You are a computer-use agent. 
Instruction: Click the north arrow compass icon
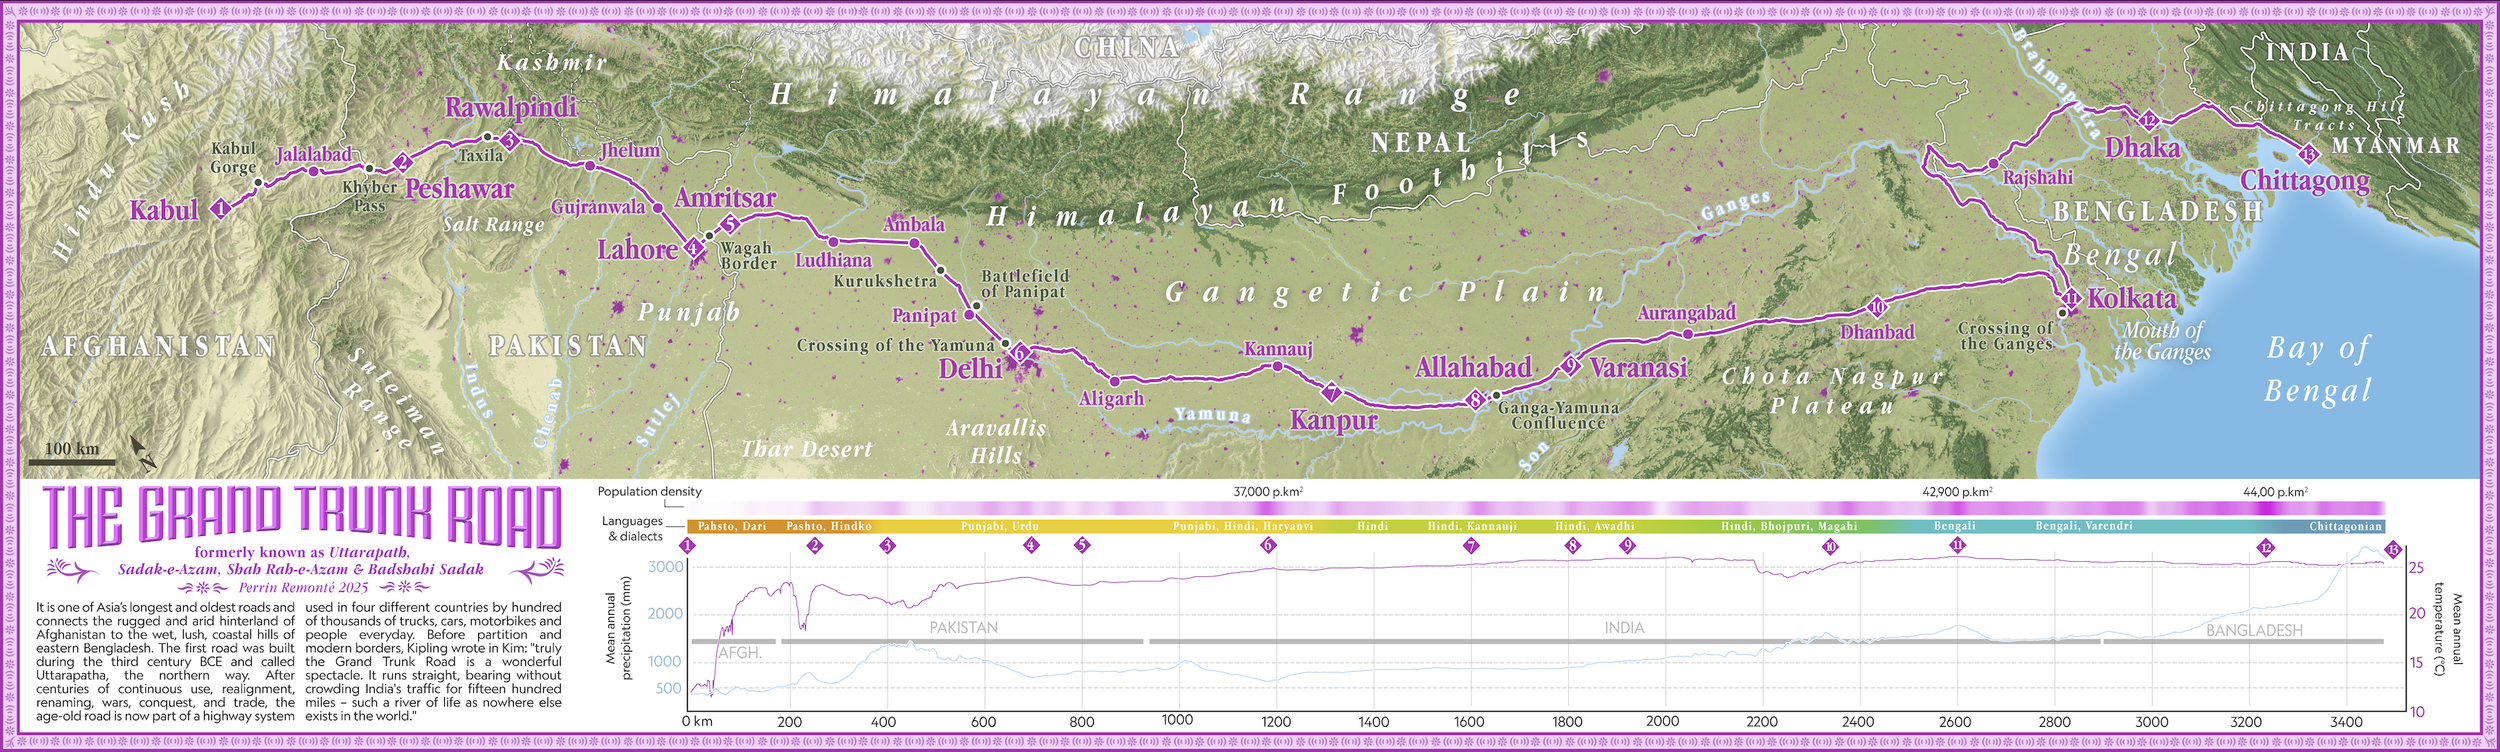click(142, 453)
